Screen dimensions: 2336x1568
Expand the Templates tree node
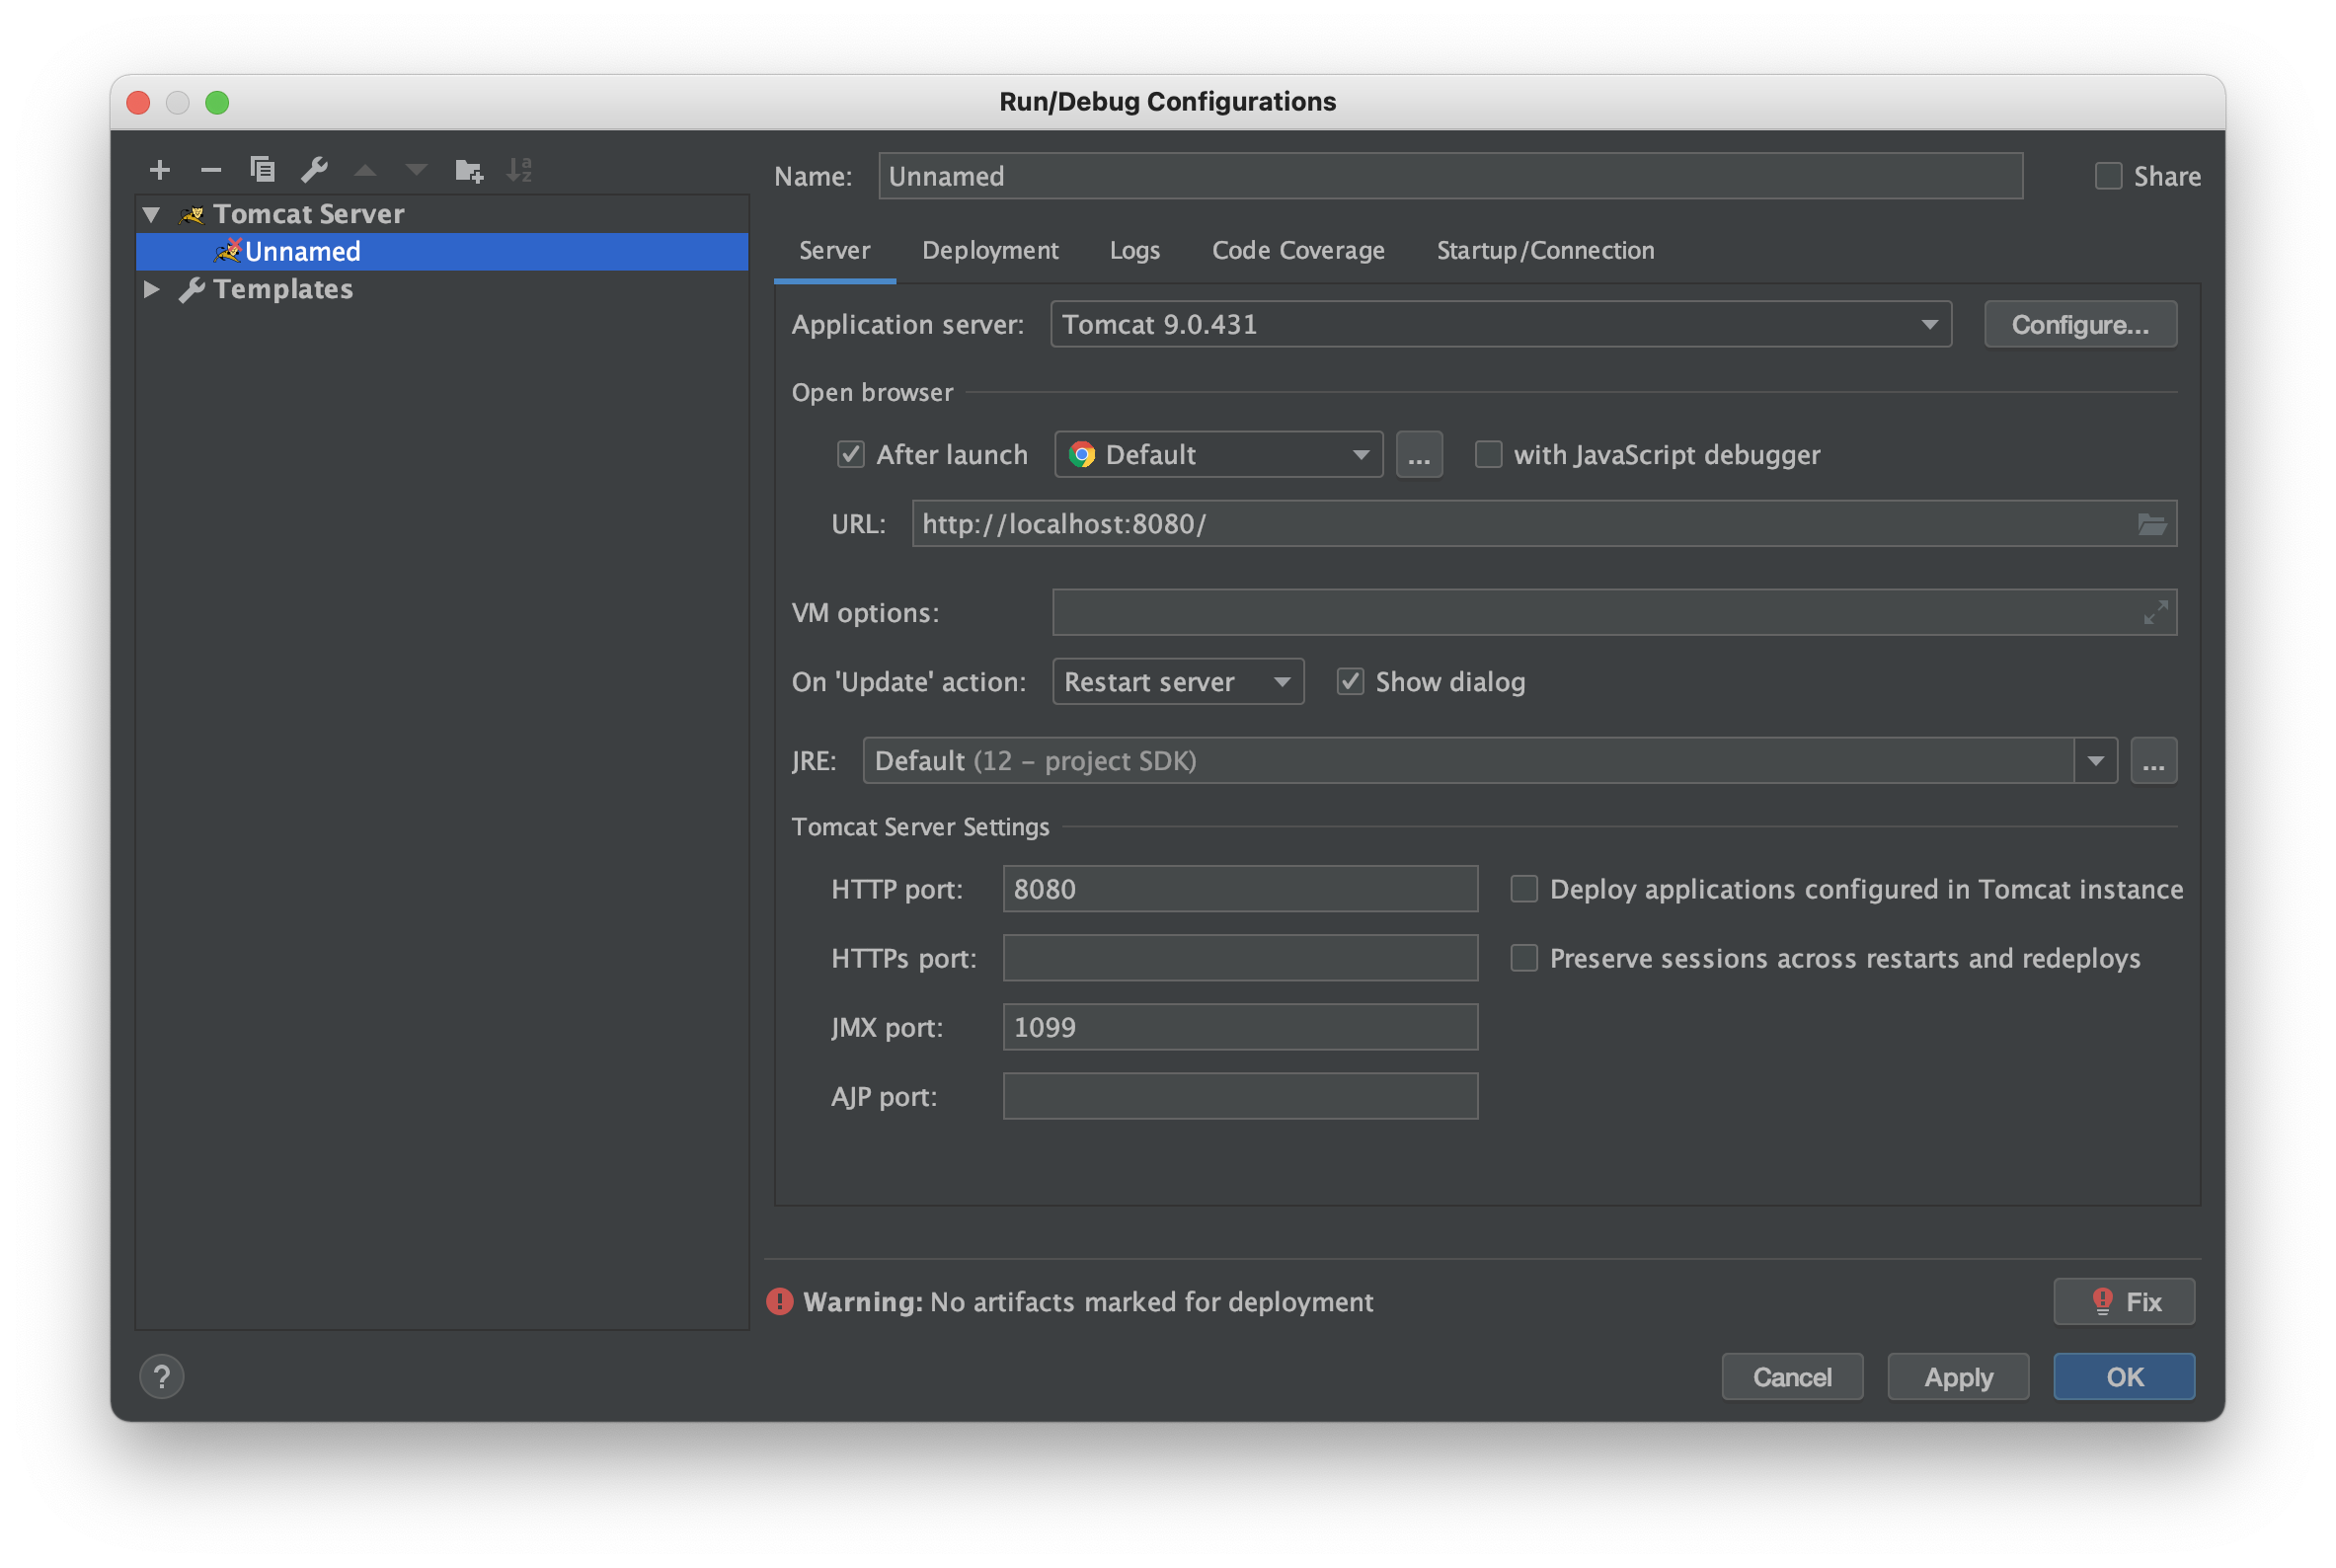pos(152,289)
